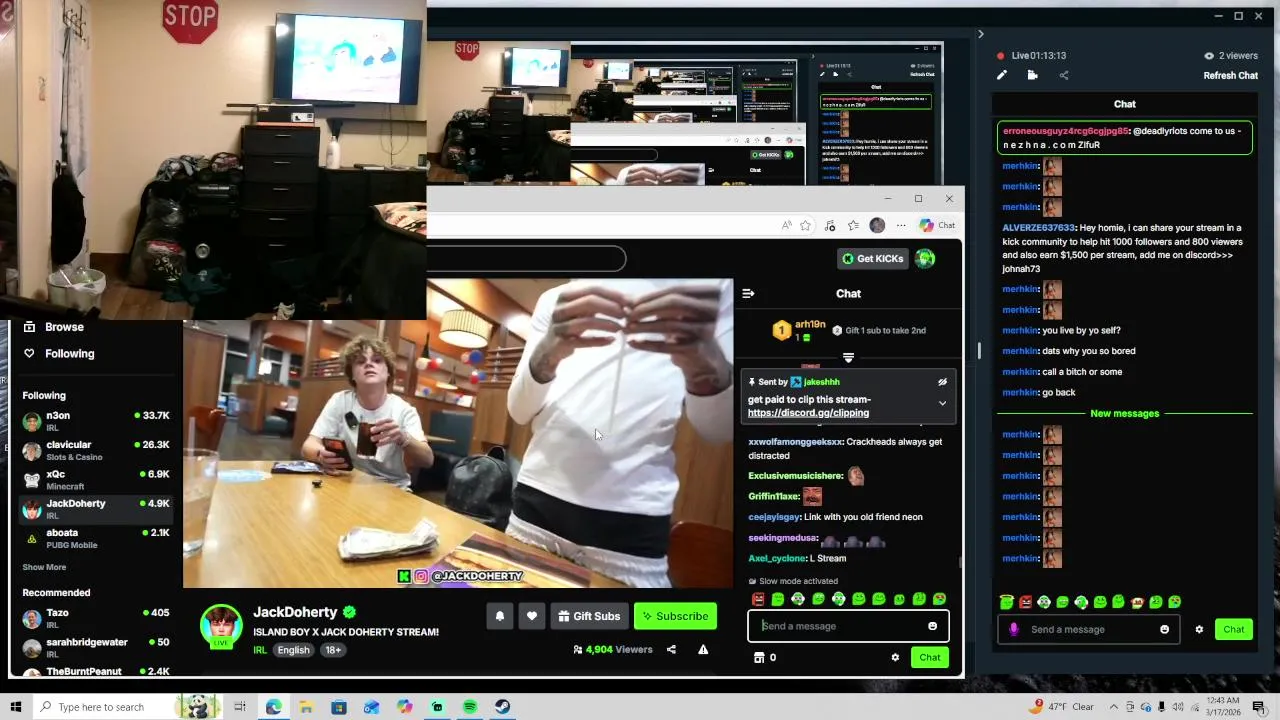Click the edit pencil icon in stream panel
This screenshot has width=1280, height=720.
[x=1002, y=75]
